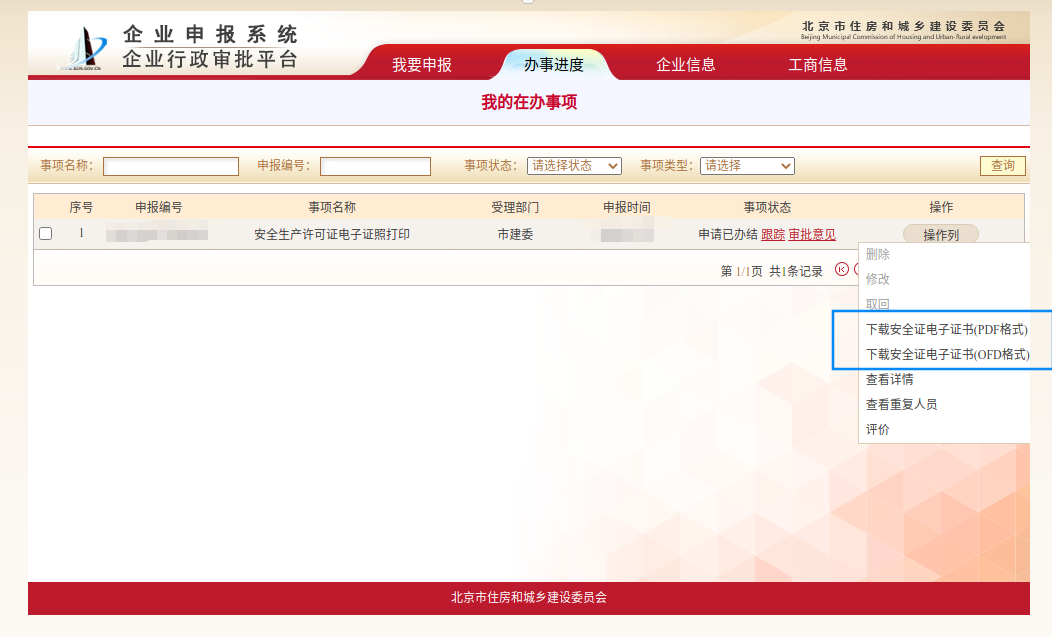Screen dimensions: 1052x637
Task: Open the 企业信息 tab
Action: 686,65
